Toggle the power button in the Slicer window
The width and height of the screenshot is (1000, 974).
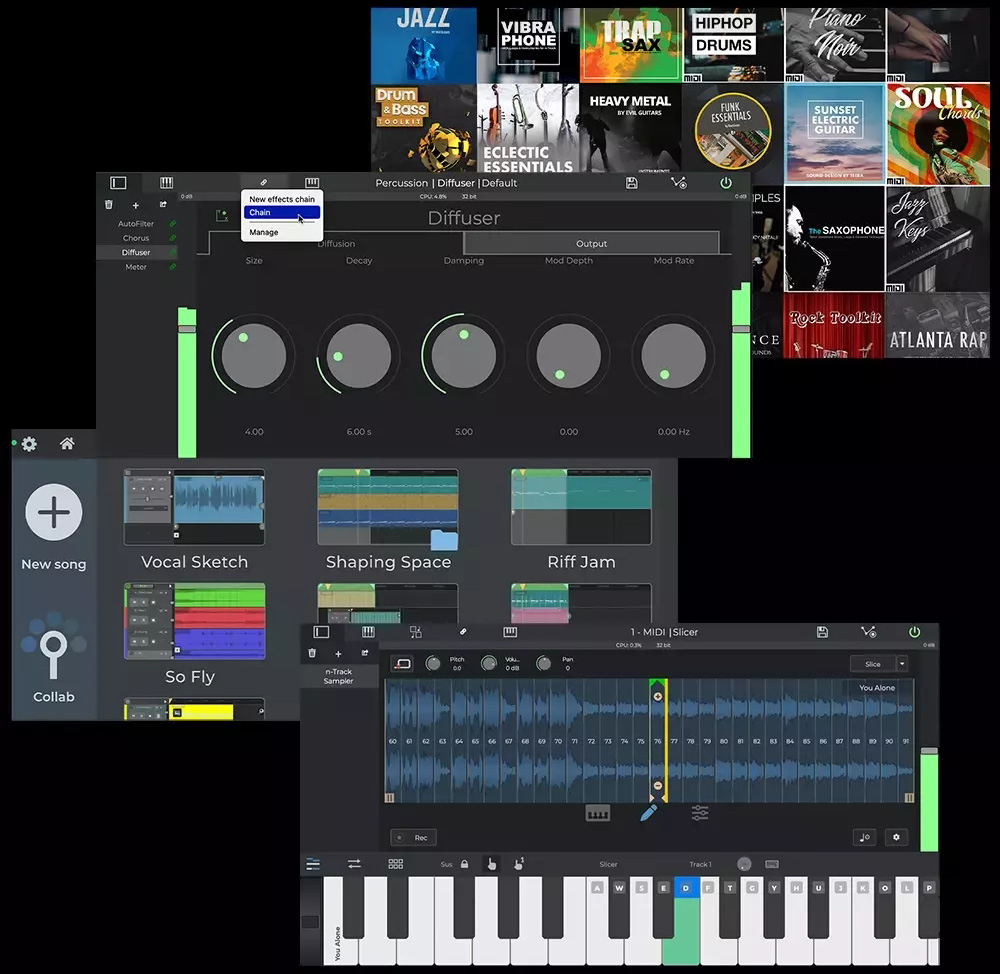[913, 632]
